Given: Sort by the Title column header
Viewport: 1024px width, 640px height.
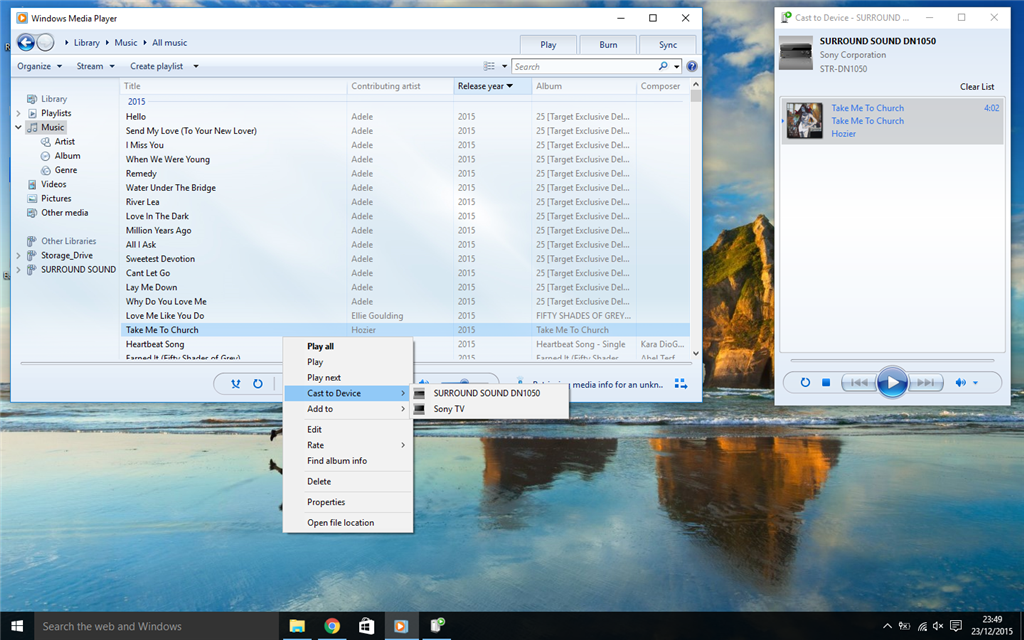Looking at the screenshot, I should (x=233, y=86).
